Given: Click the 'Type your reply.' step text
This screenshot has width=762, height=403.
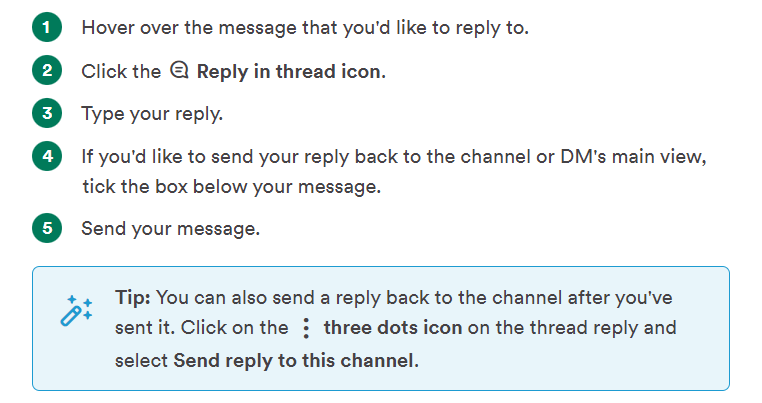Looking at the screenshot, I should tap(152, 114).
